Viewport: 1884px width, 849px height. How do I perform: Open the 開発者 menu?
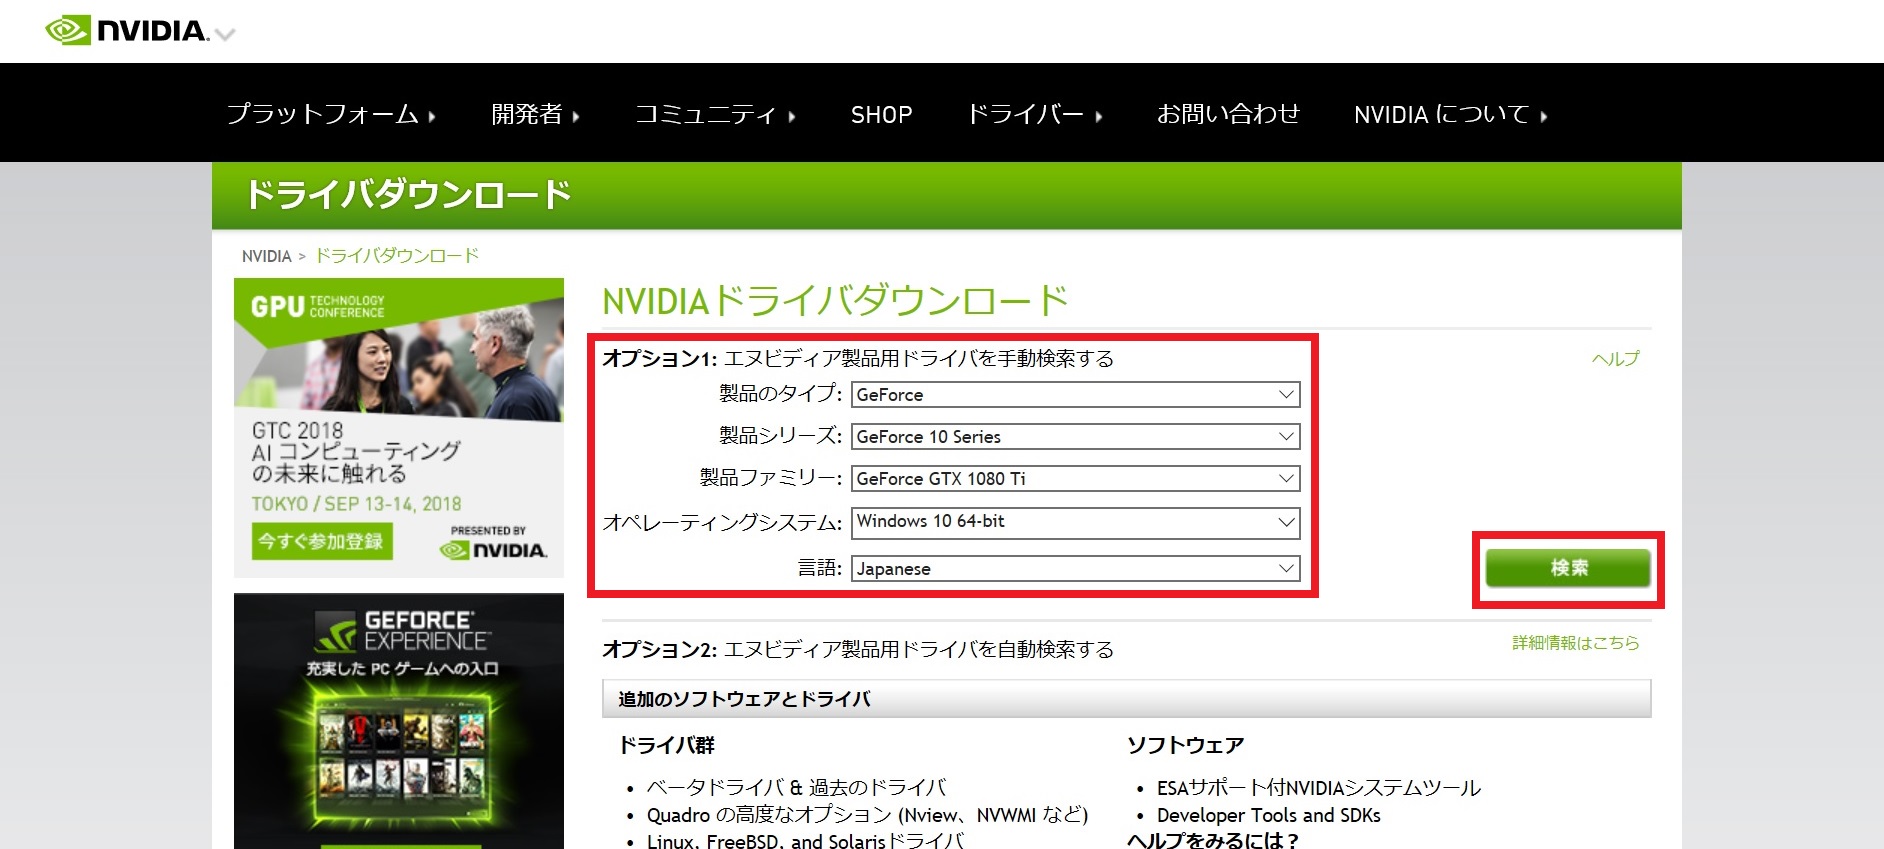[x=535, y=115]
